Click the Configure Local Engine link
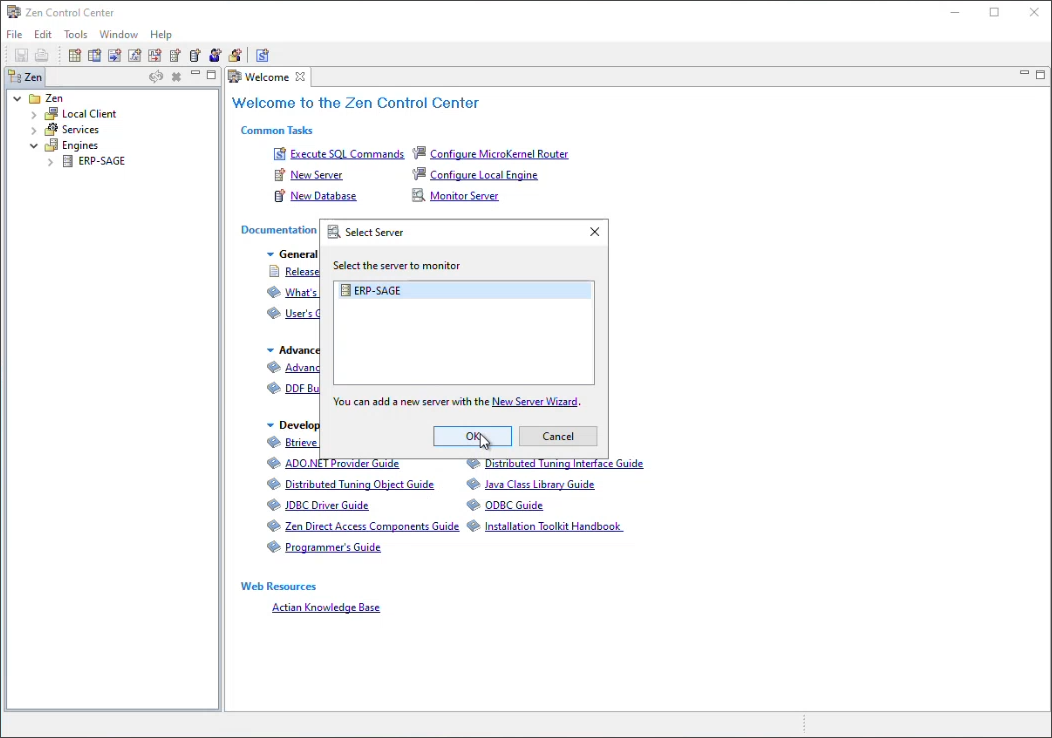This screenshot has width=1052, height=738. pos(484,175)
